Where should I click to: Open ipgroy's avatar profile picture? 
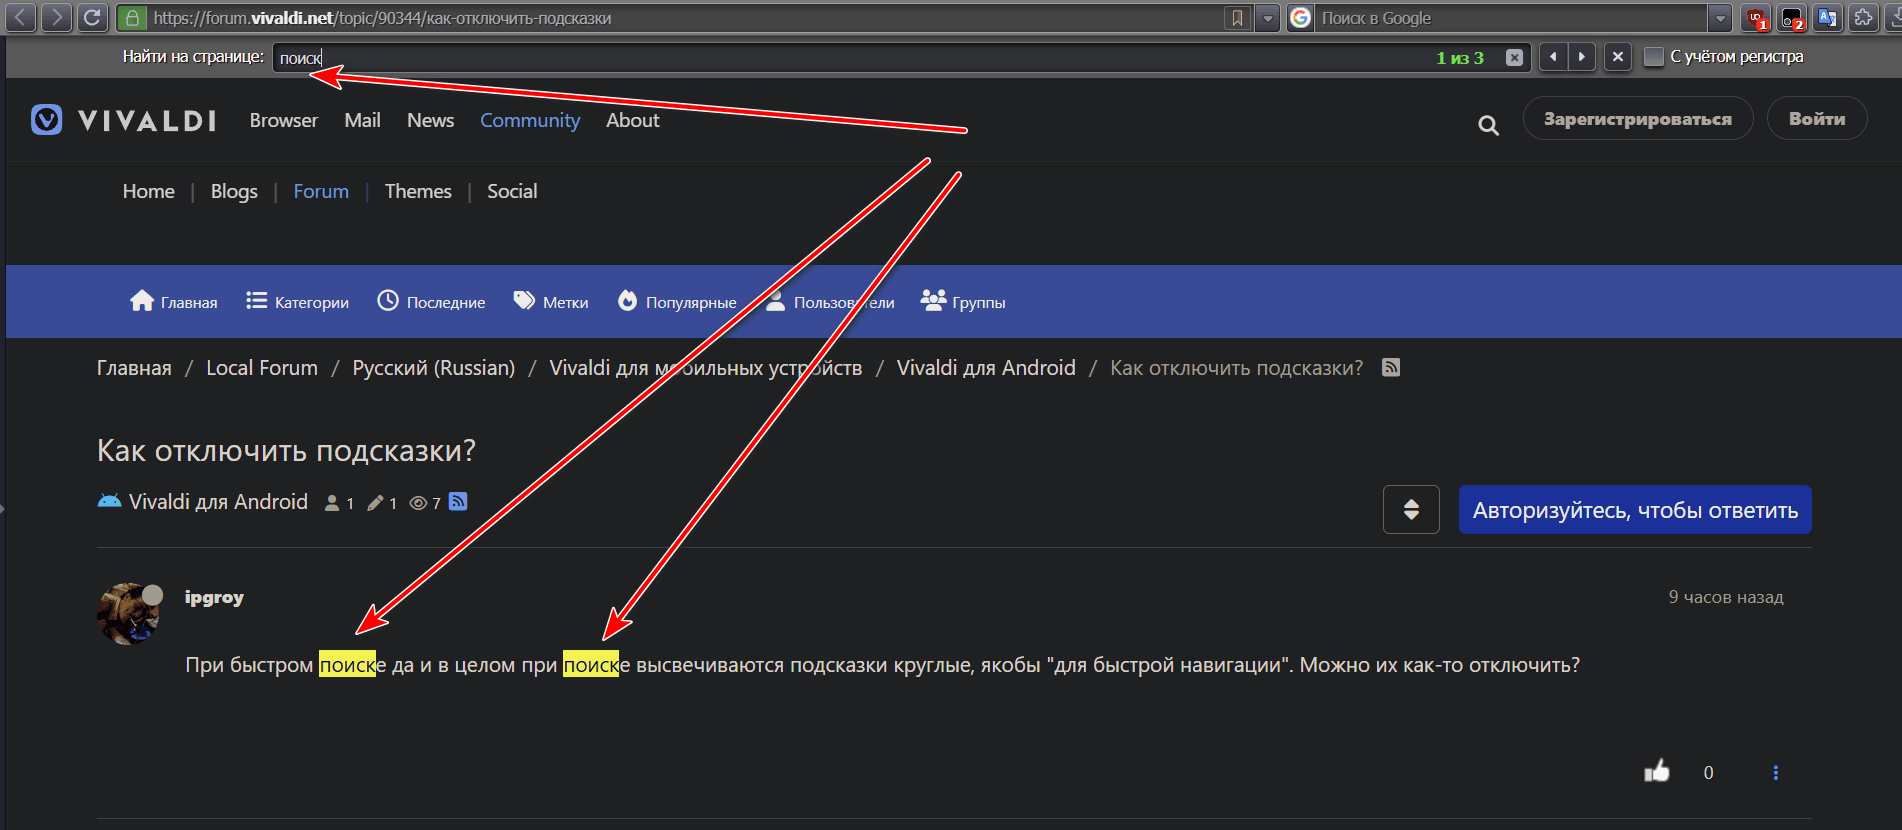128,614
